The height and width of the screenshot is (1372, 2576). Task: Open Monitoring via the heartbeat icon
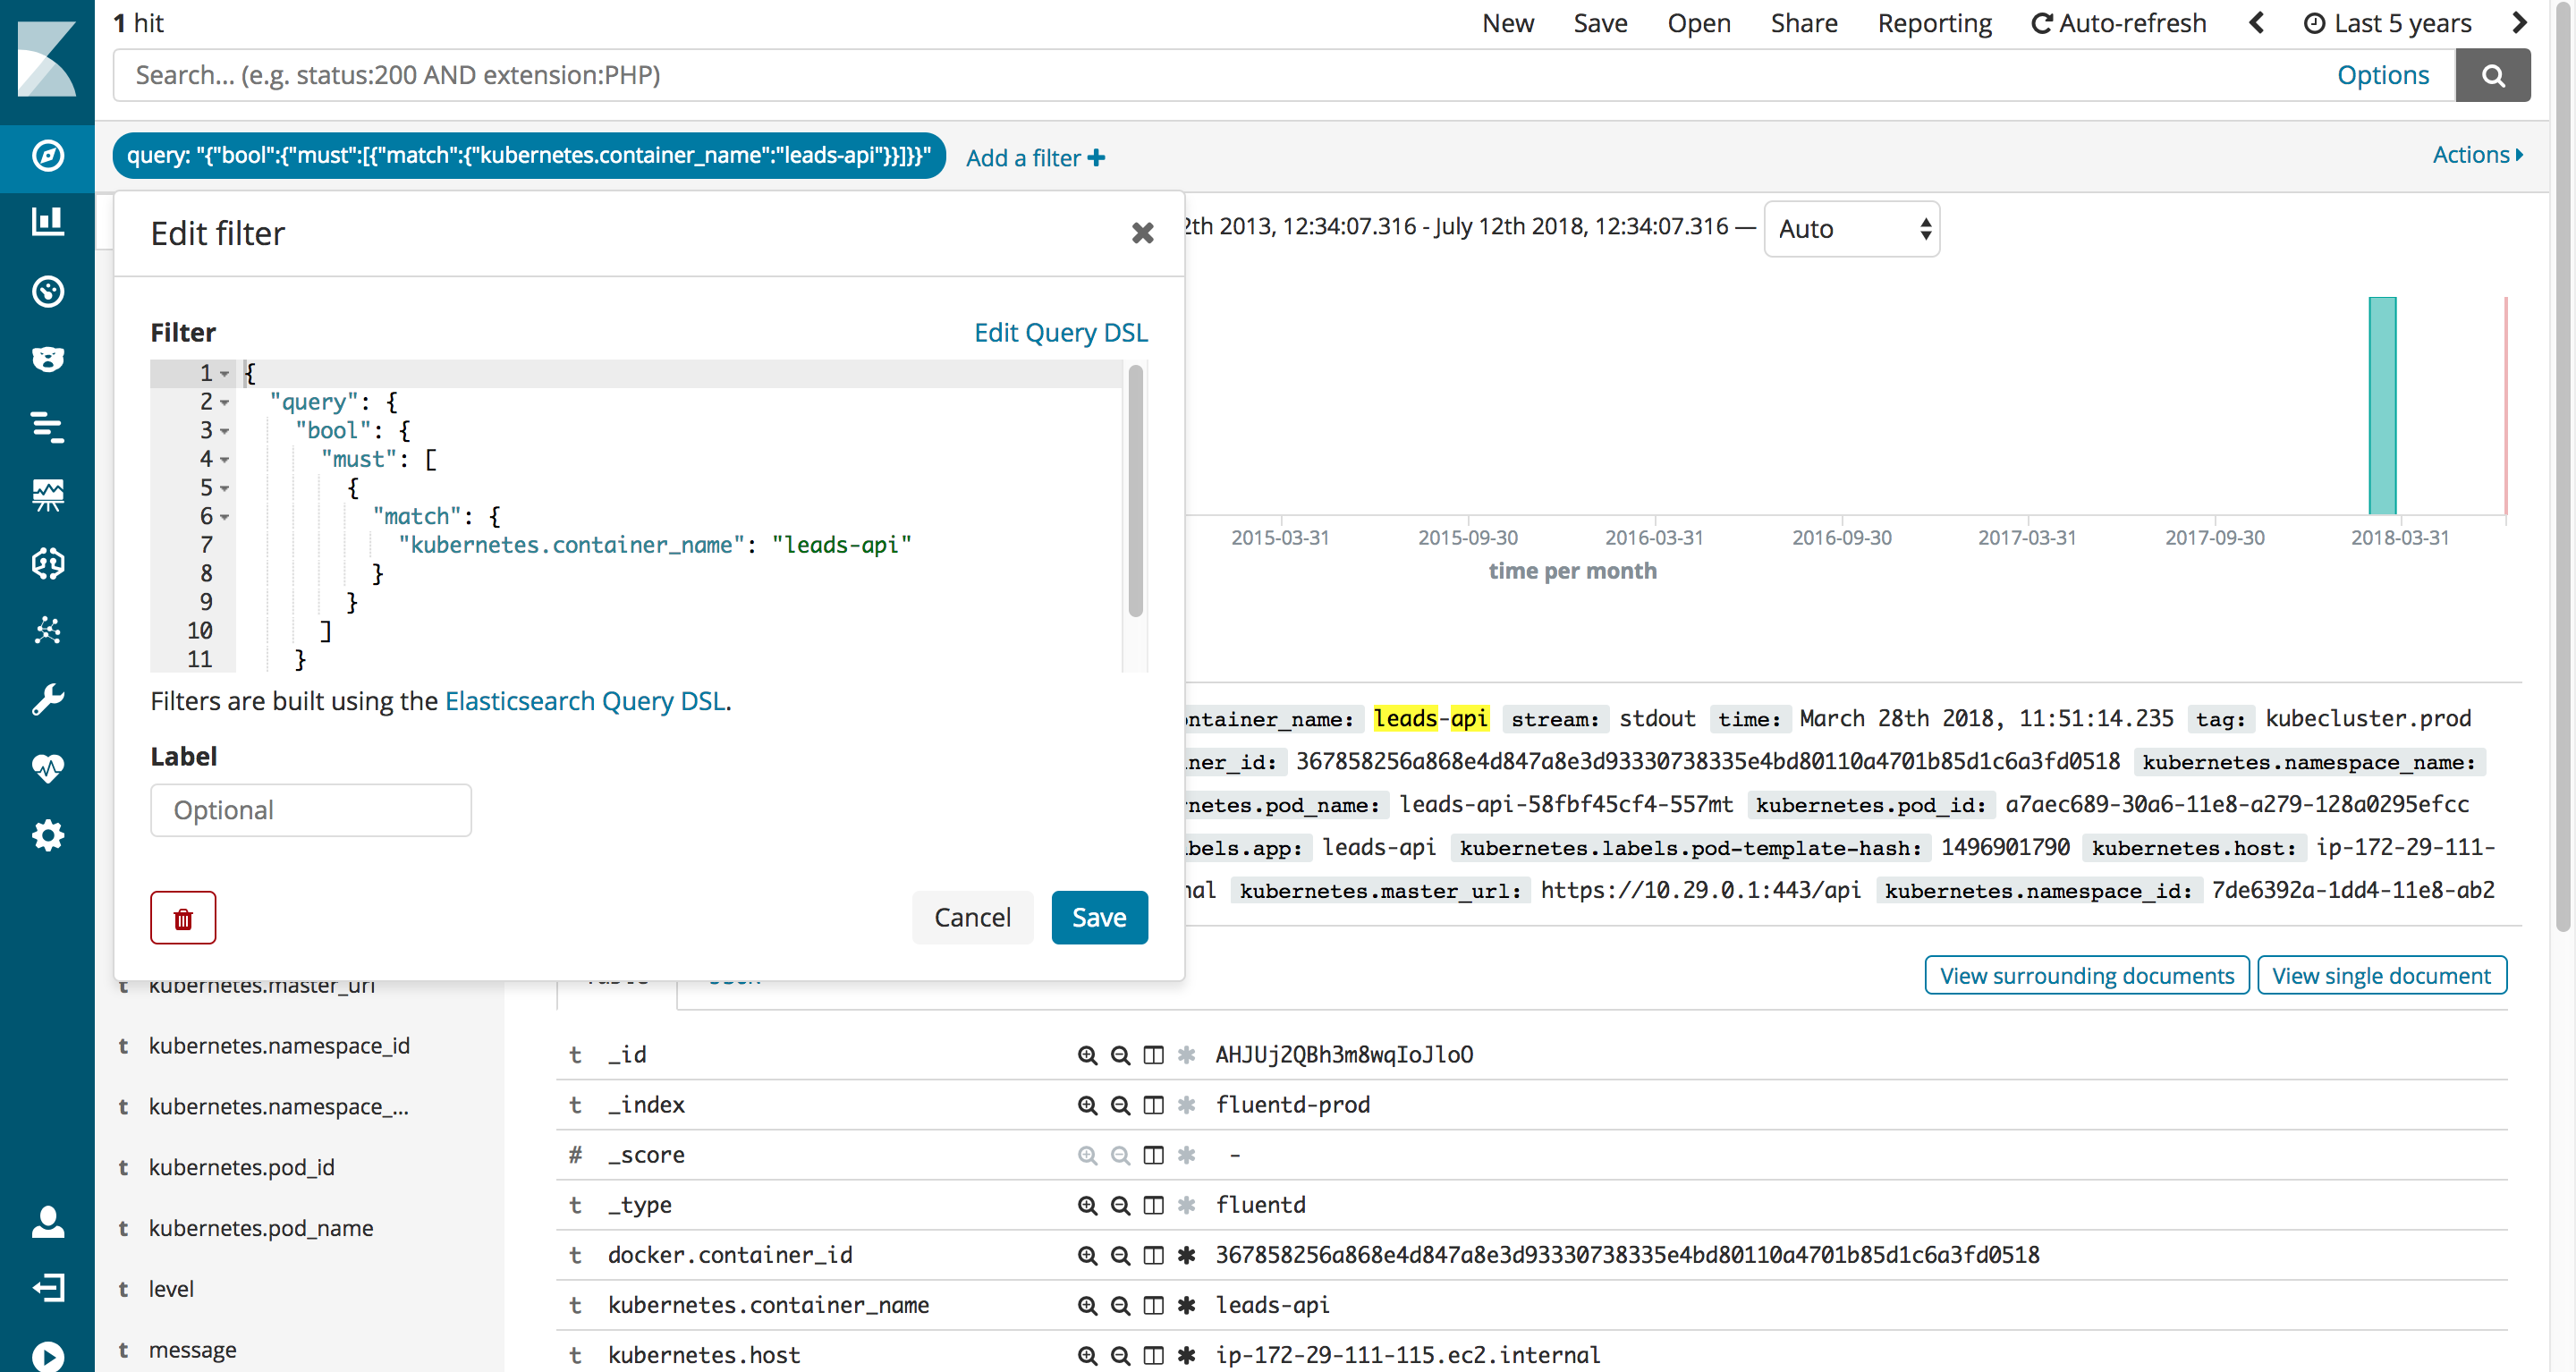(48, 767)
